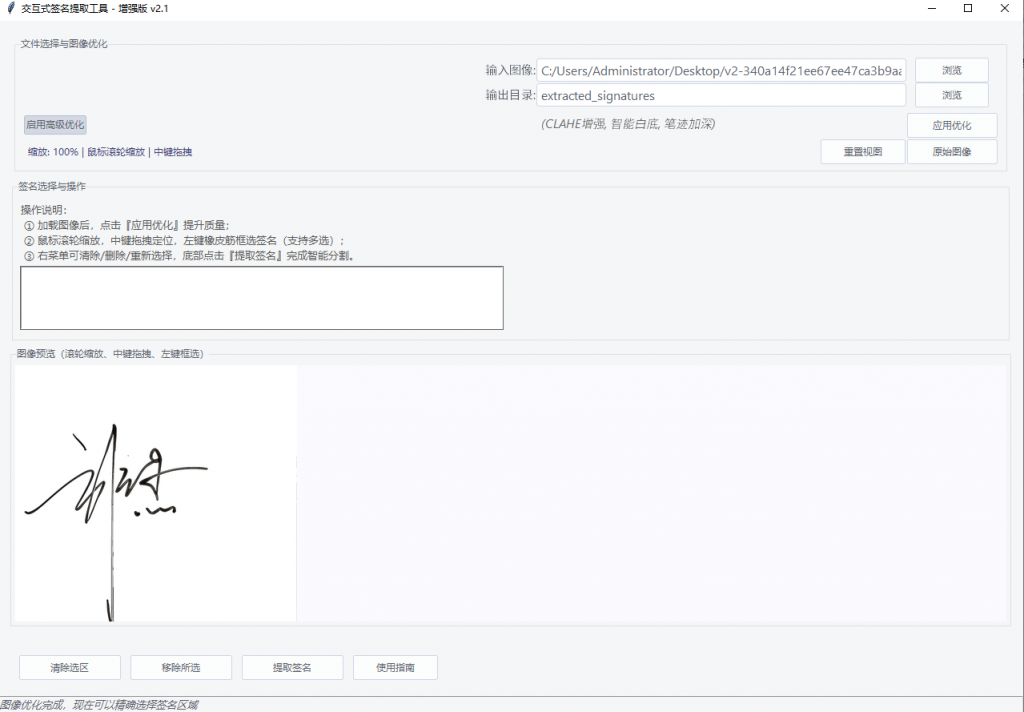This screenshot has width=1024, height=712.
Task: Click 应用优化 to apply optimization
Action: pyautogui.click(x=951, y=124)
